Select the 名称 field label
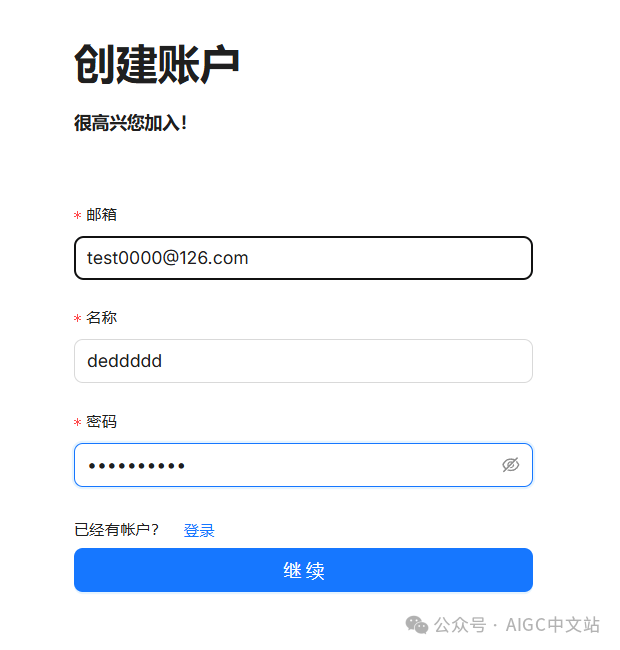This screenshot has width=620, height=650. tap(102, 318)
